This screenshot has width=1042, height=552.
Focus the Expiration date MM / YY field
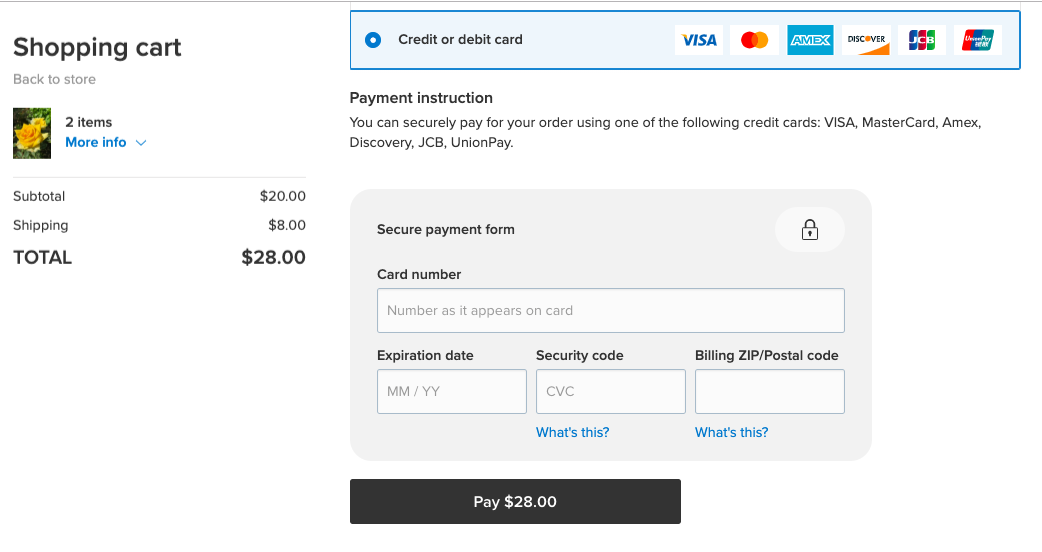tap(452, 391)
